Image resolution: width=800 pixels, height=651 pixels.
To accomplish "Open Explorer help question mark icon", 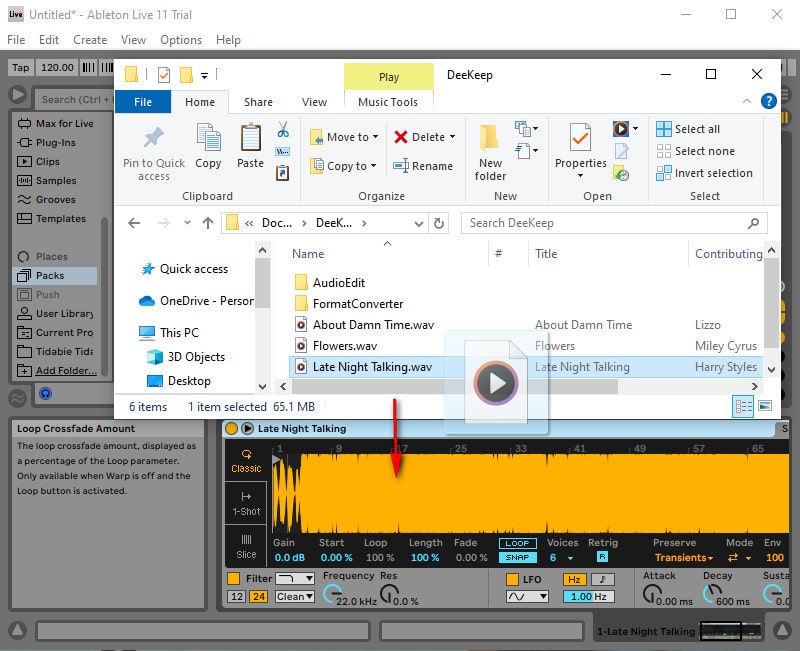I will point(768,101).
